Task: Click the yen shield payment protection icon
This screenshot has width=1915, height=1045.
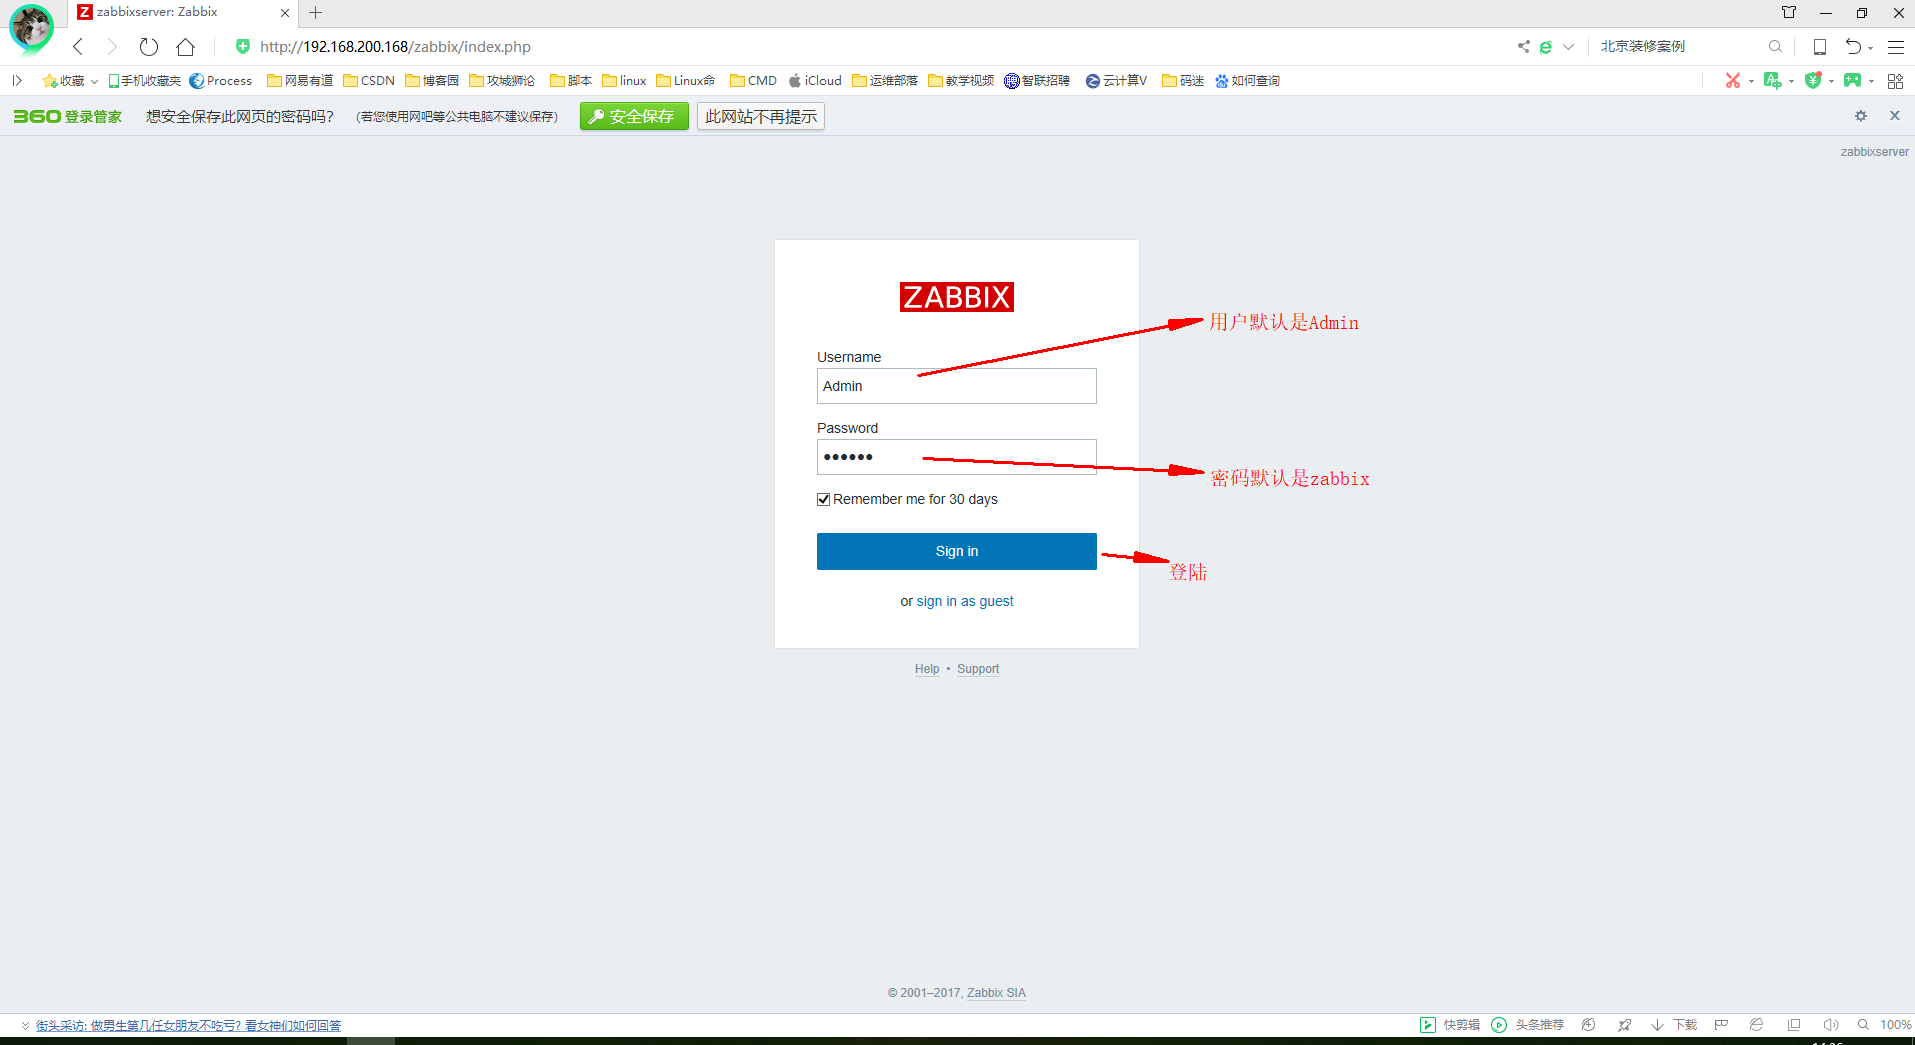Action: pos(1813,80)
